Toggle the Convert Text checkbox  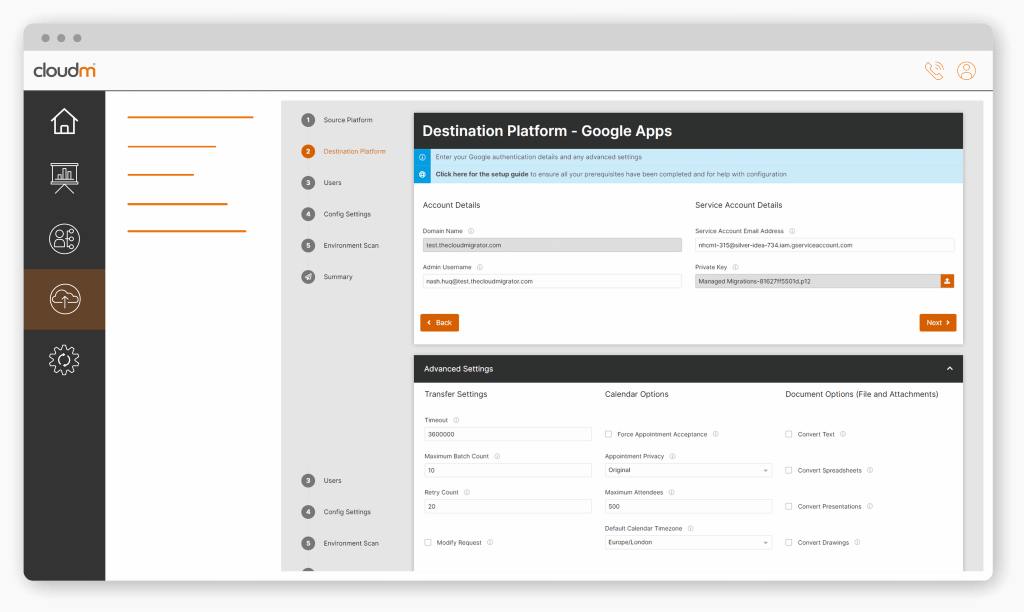tap(789, 434)
